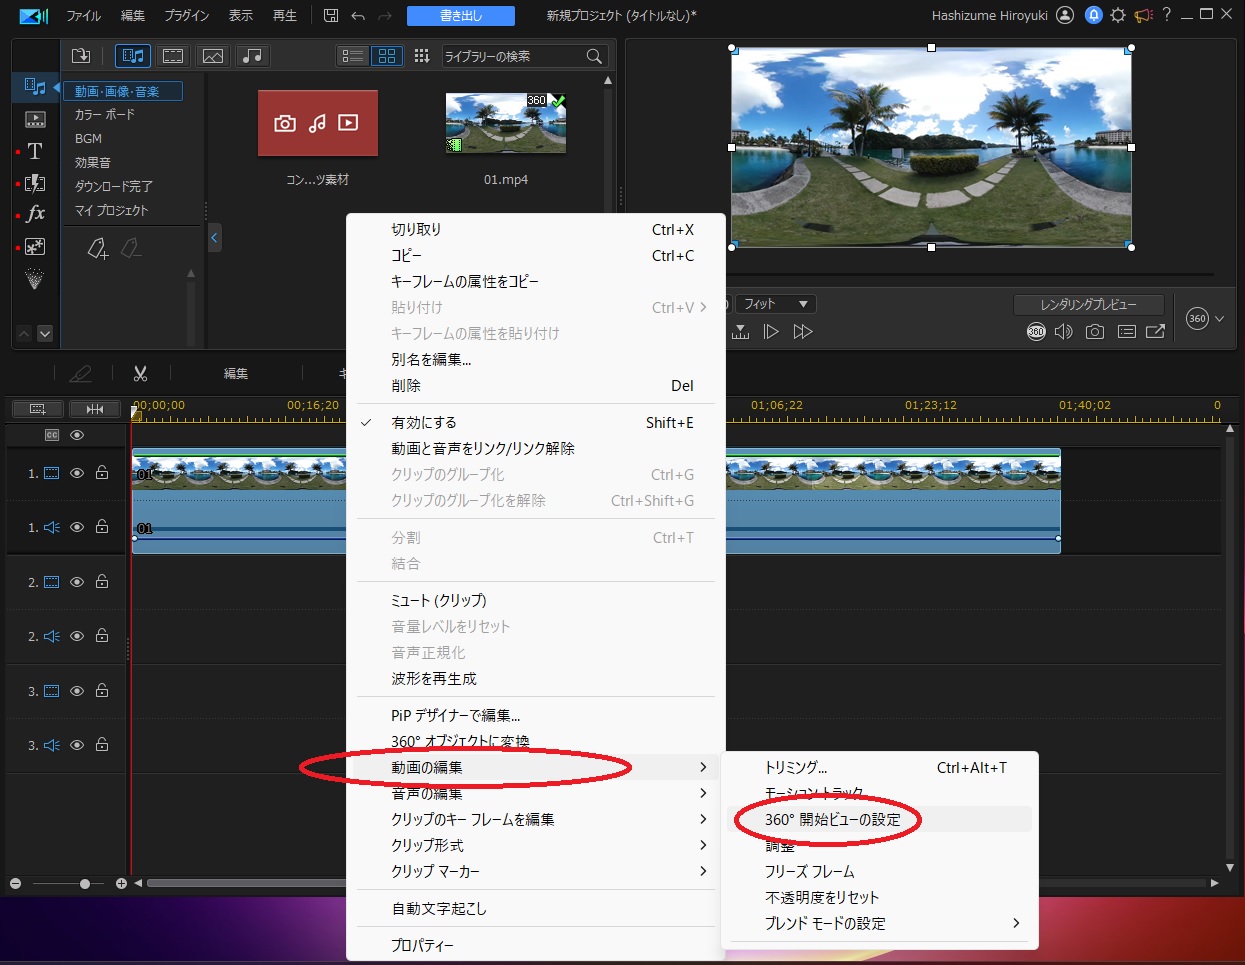
Task: Open the プラグイン menu
Action: [187, 16]
